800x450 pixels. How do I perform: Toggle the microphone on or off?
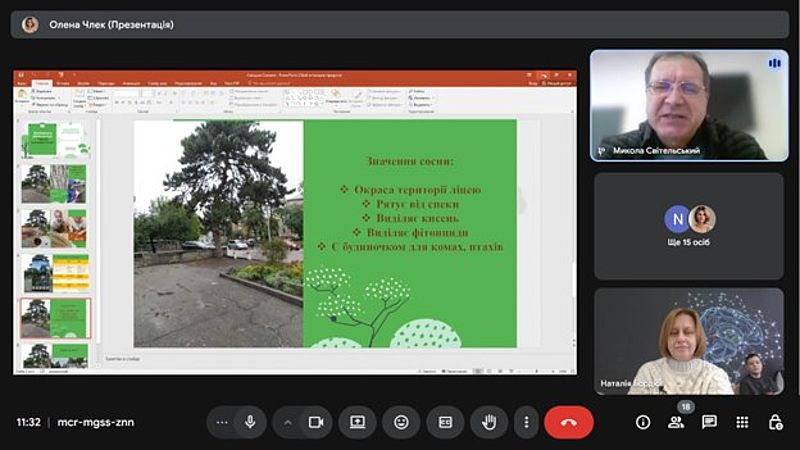point(250,422)
